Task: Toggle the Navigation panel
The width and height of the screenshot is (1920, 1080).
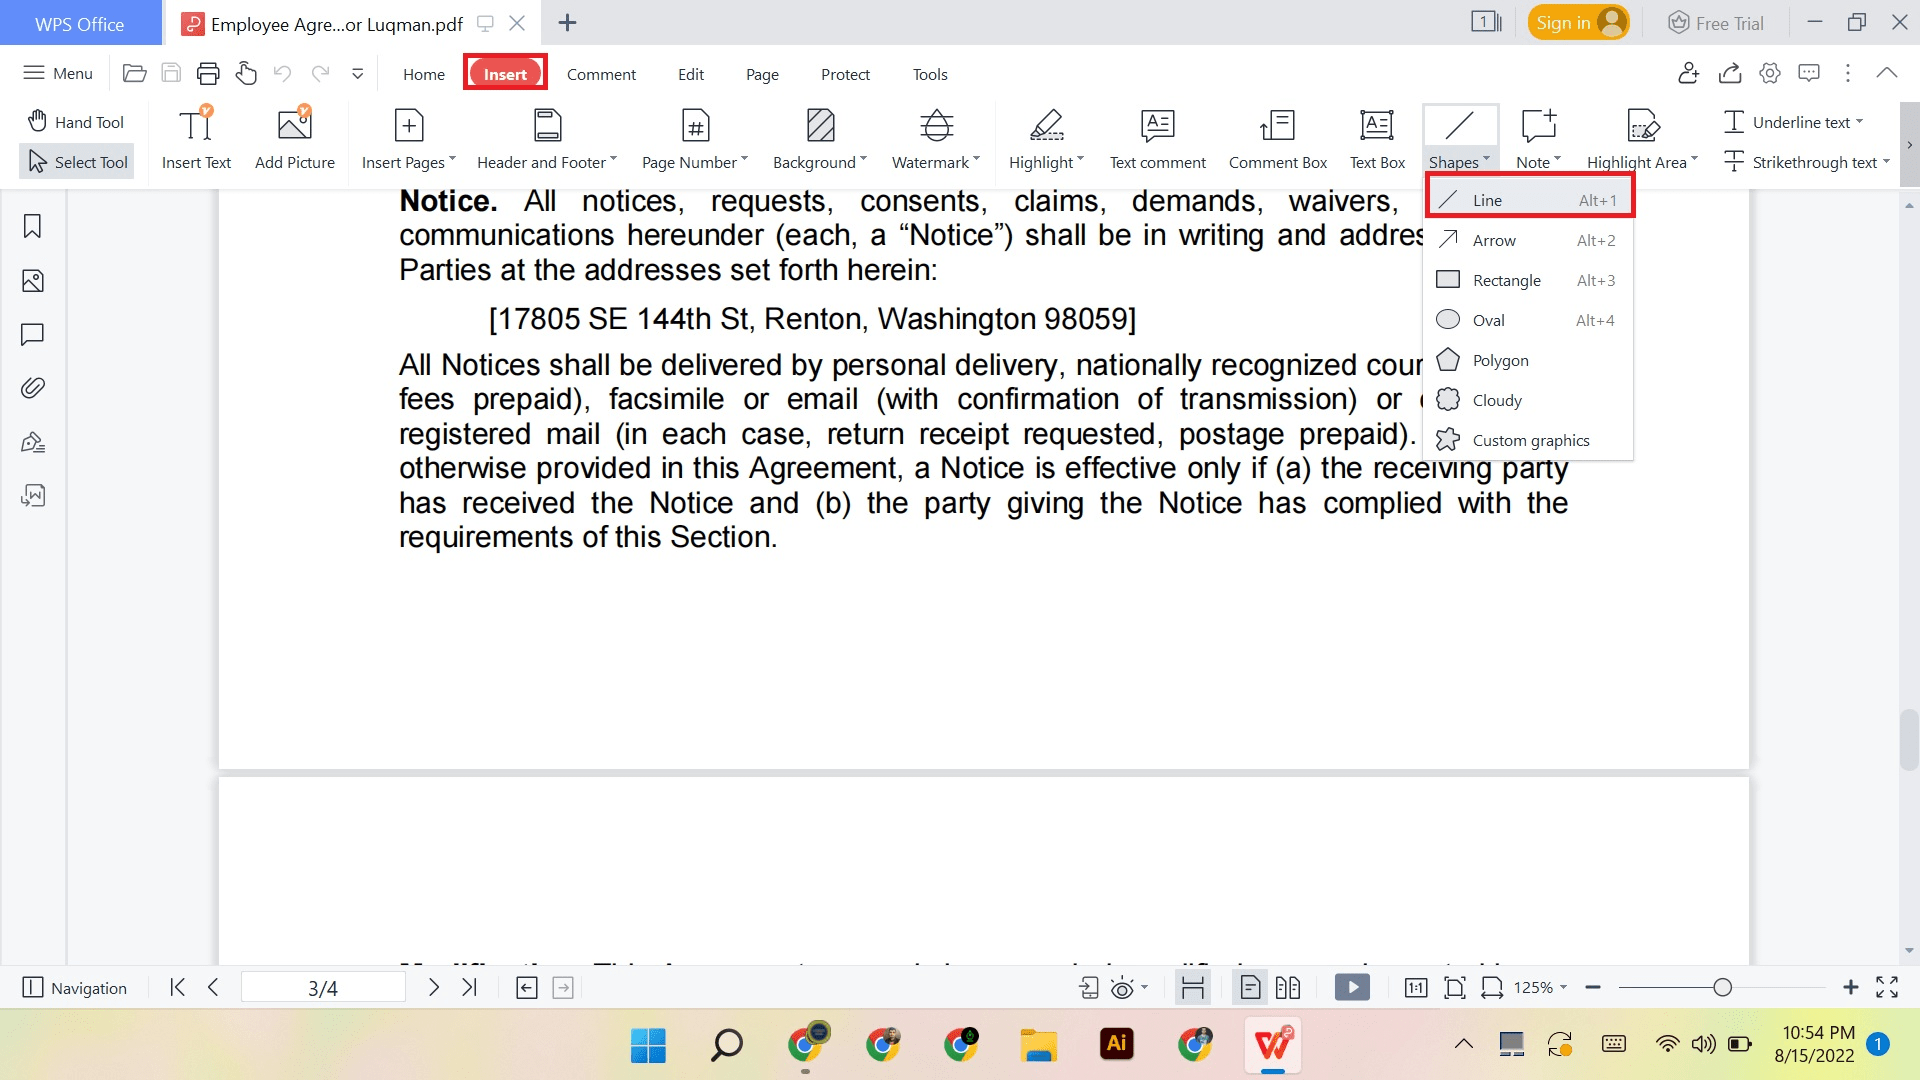Action: tap(75, 987)
